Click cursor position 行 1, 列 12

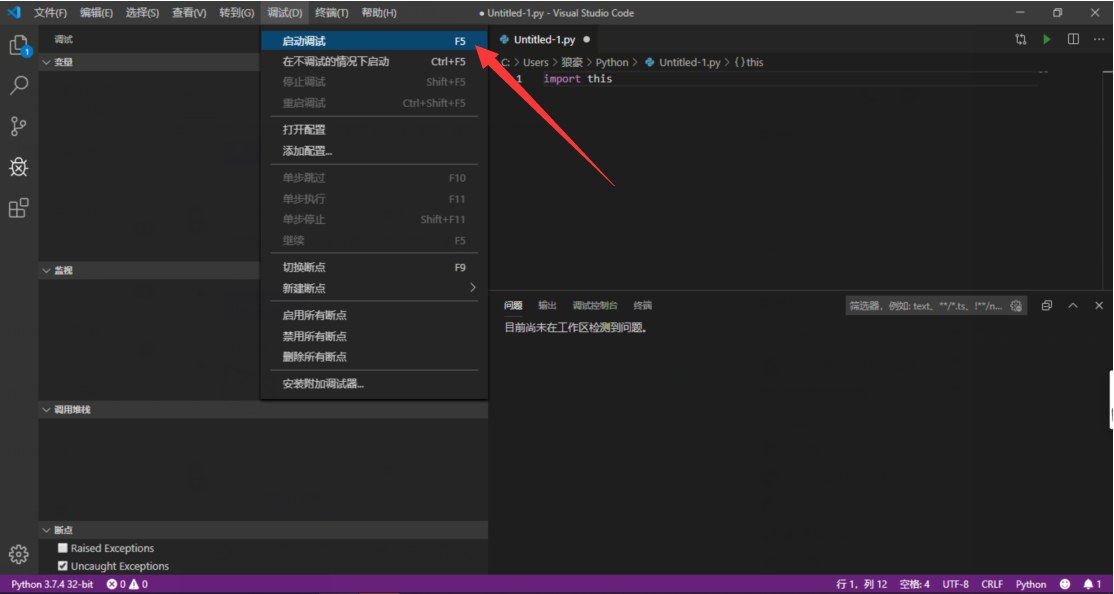pyautogui.click(x=861, y=584)
